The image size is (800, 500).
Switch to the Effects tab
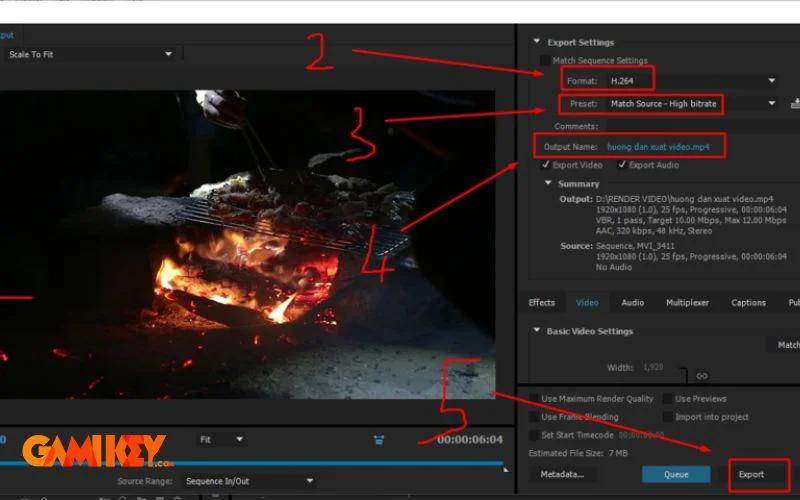[541, 303]
